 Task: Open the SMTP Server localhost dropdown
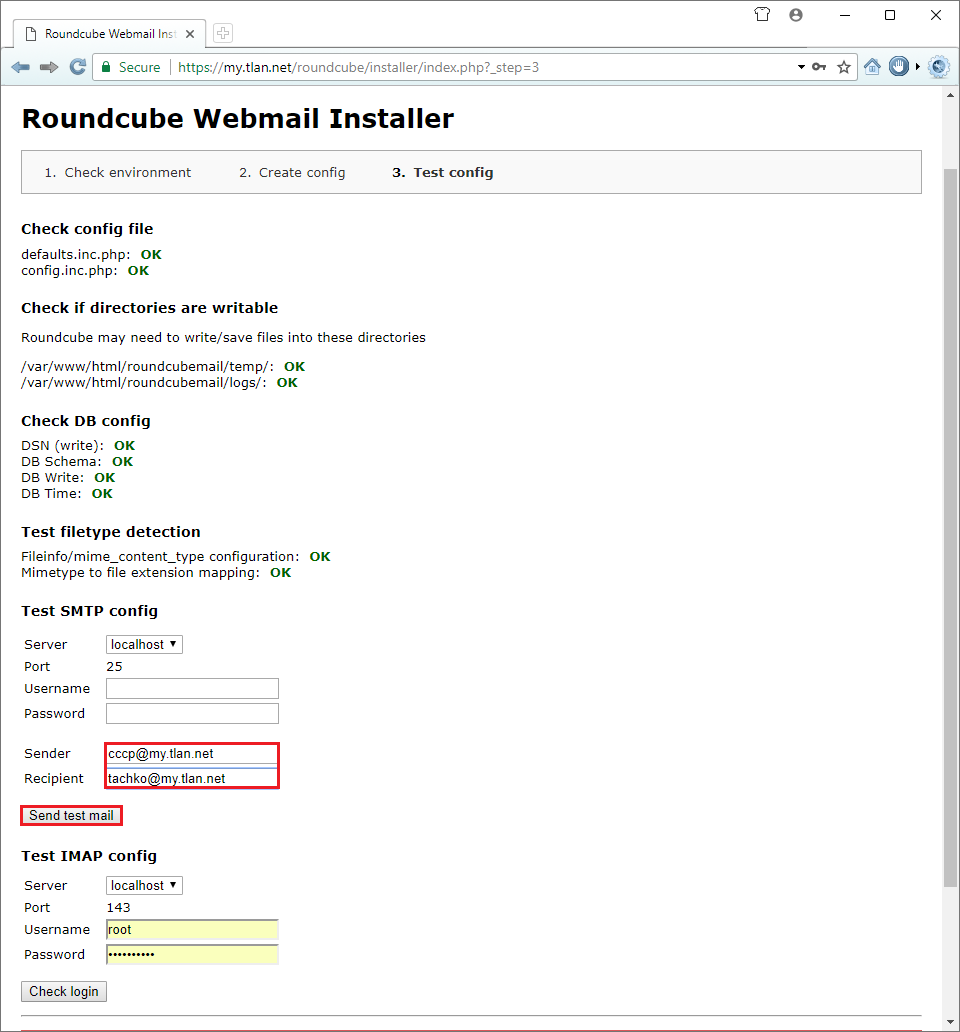(144, 644)
